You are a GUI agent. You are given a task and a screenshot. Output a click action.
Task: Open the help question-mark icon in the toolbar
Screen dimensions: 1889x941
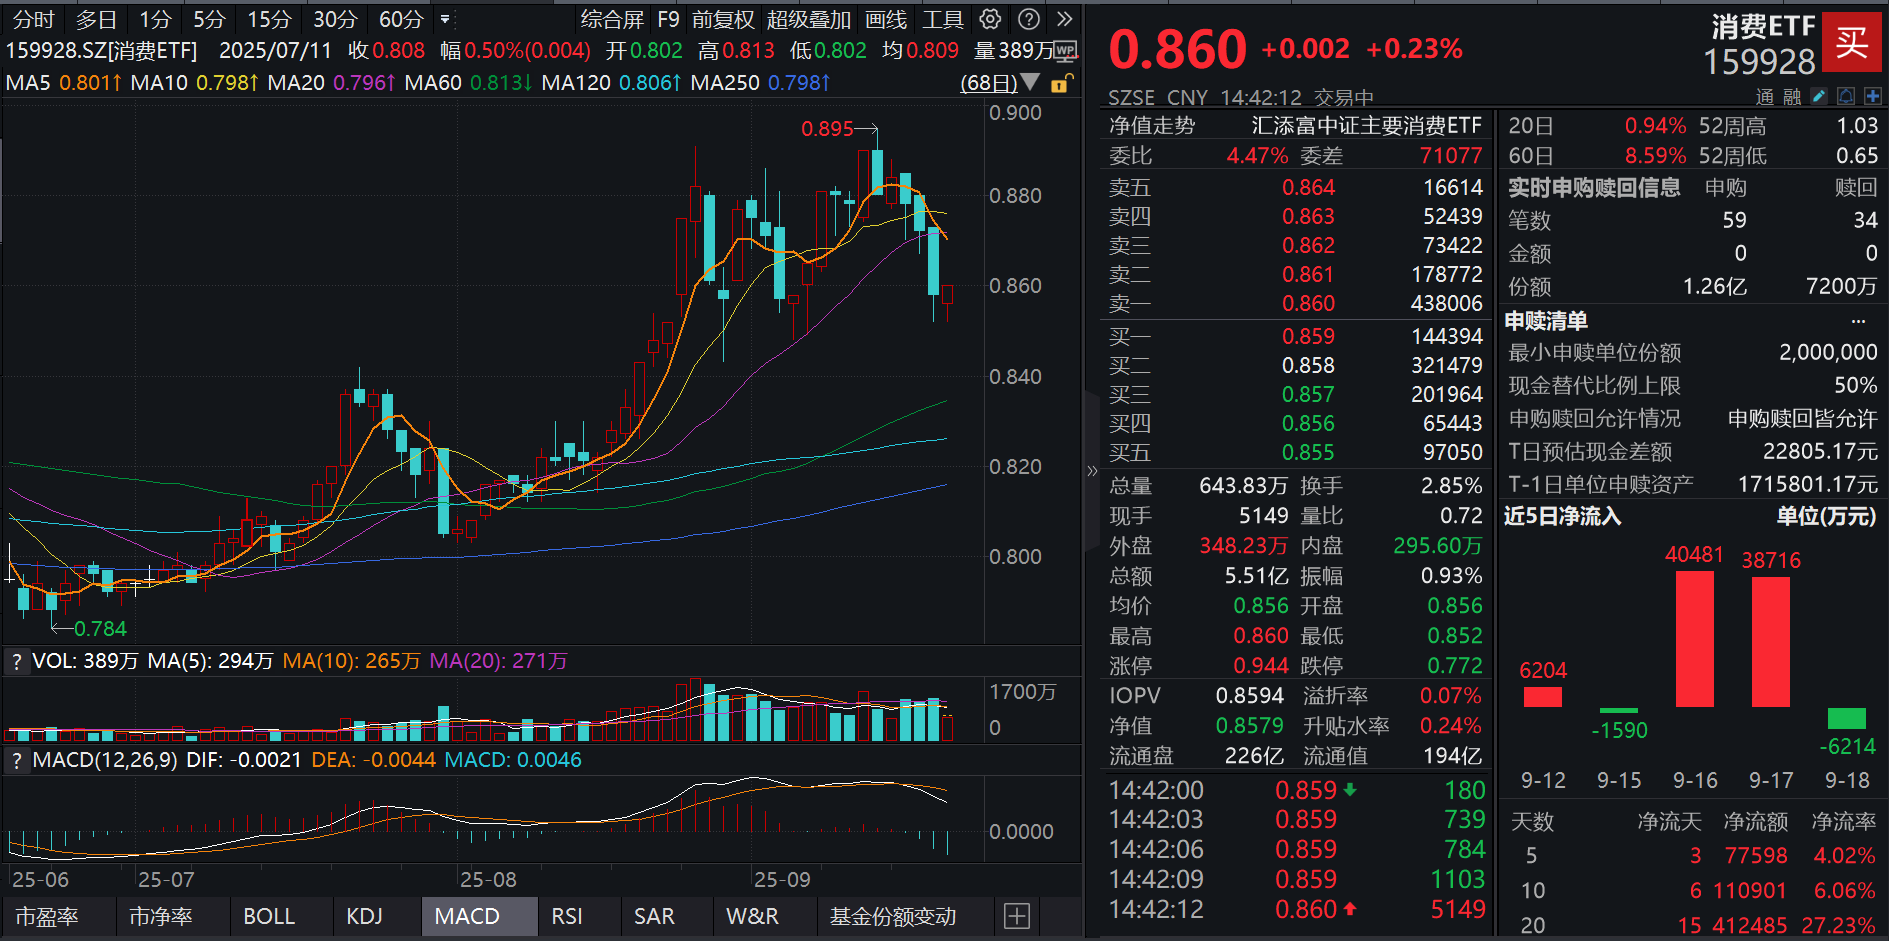coord(1027,19)
